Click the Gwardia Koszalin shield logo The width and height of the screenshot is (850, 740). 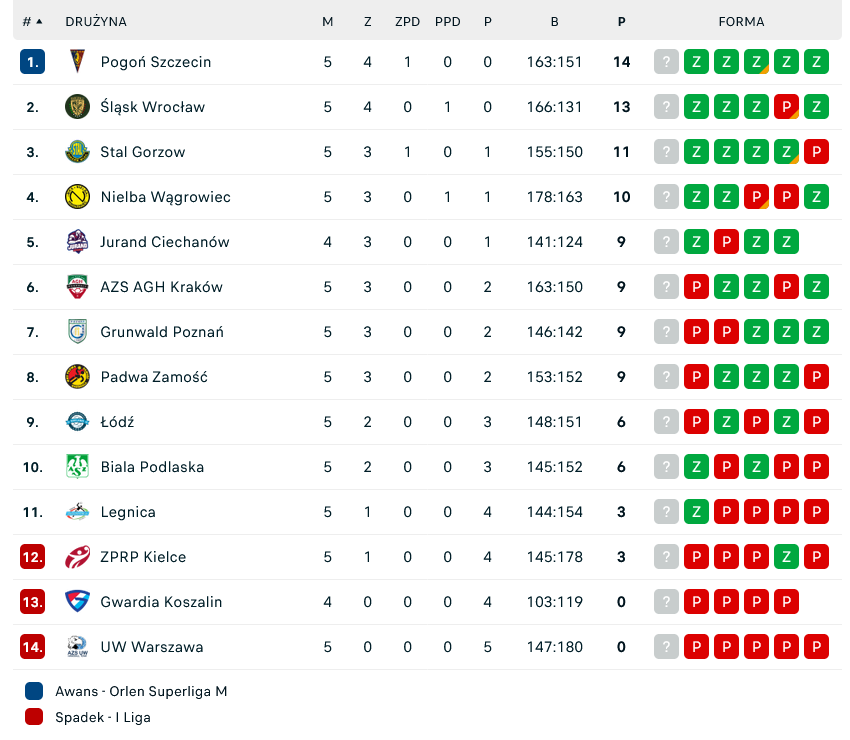tap(77, 602)
